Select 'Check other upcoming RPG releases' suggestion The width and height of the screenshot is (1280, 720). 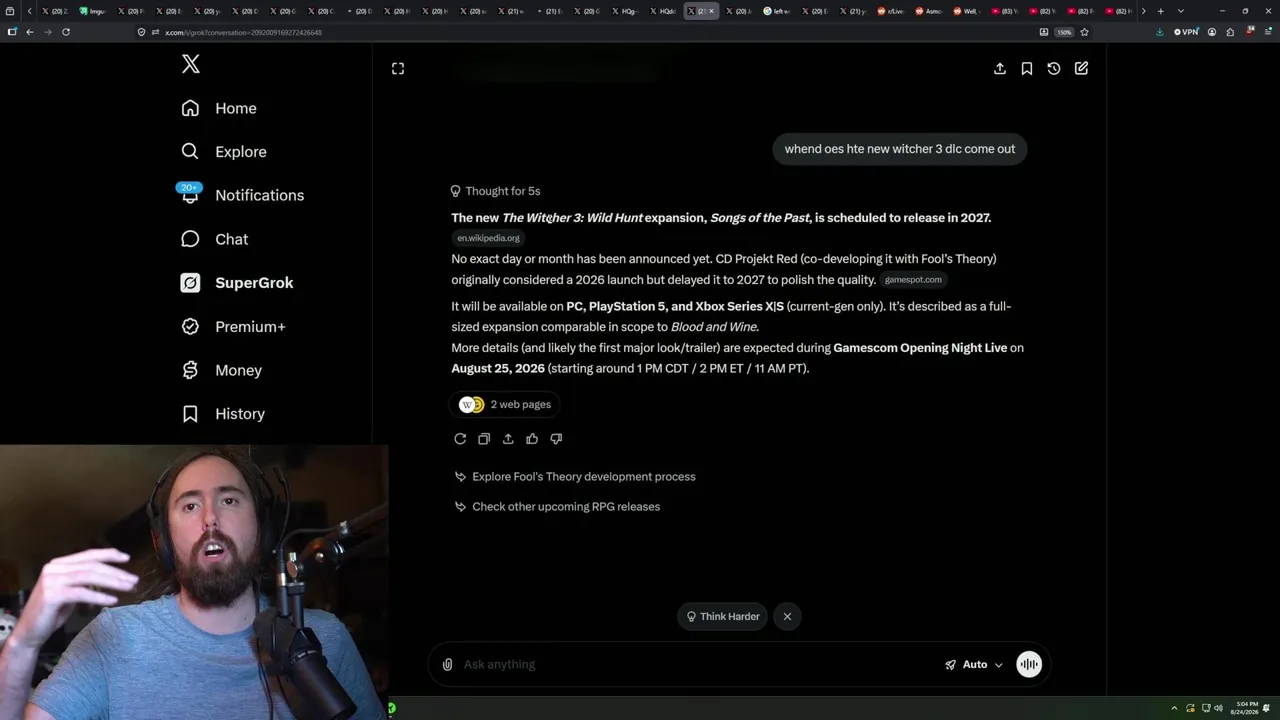point(557,507)
